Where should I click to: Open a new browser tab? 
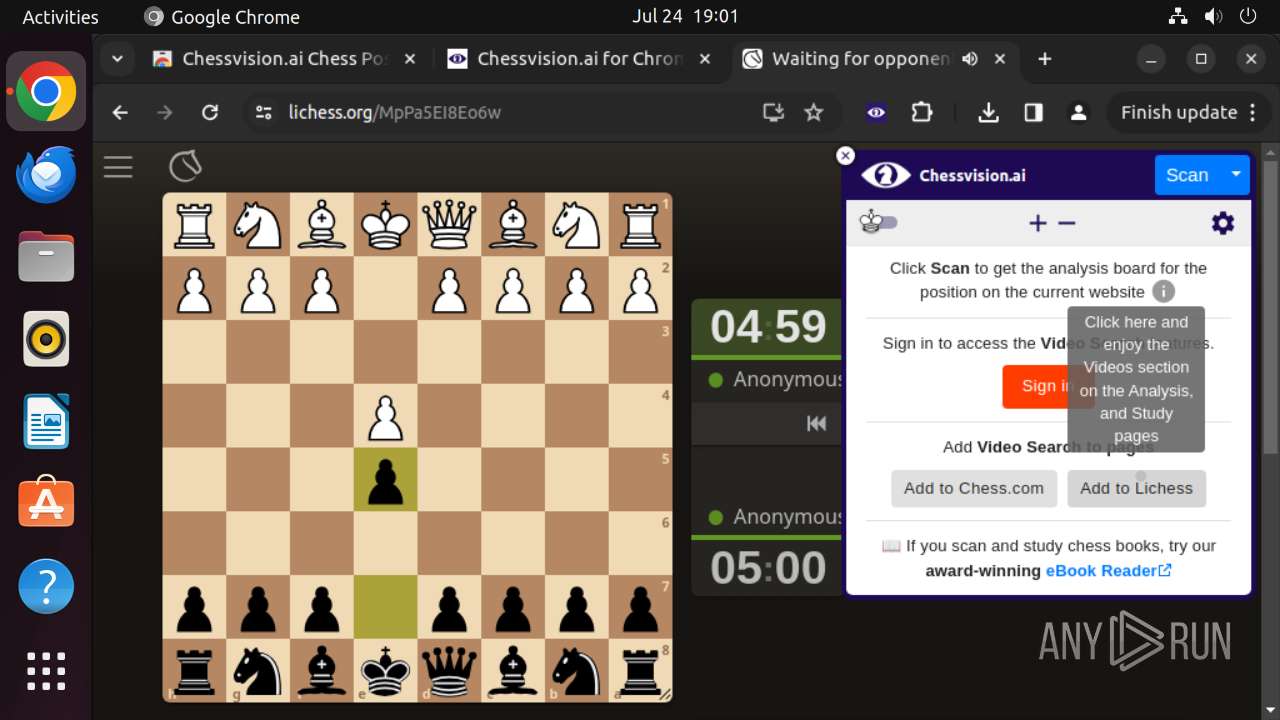(1044, 59)
